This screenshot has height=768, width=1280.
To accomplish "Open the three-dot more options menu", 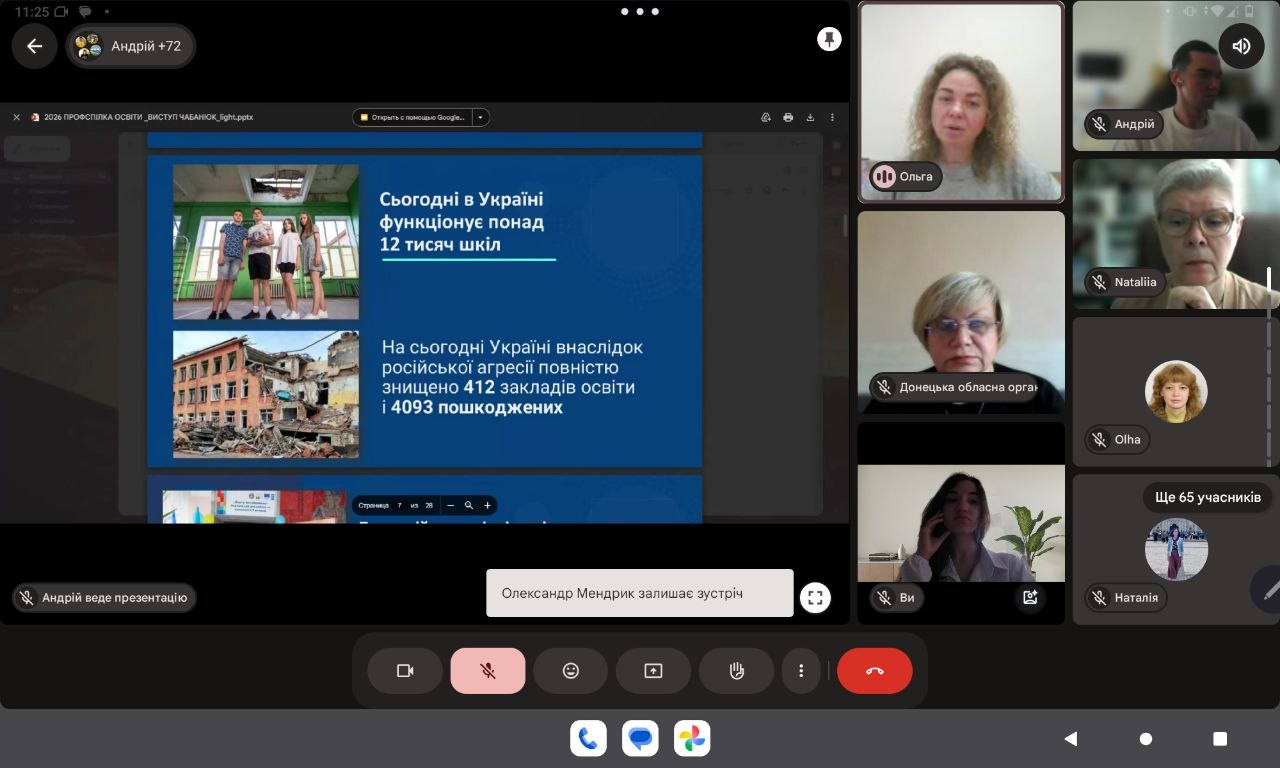I will click(801, 671).
